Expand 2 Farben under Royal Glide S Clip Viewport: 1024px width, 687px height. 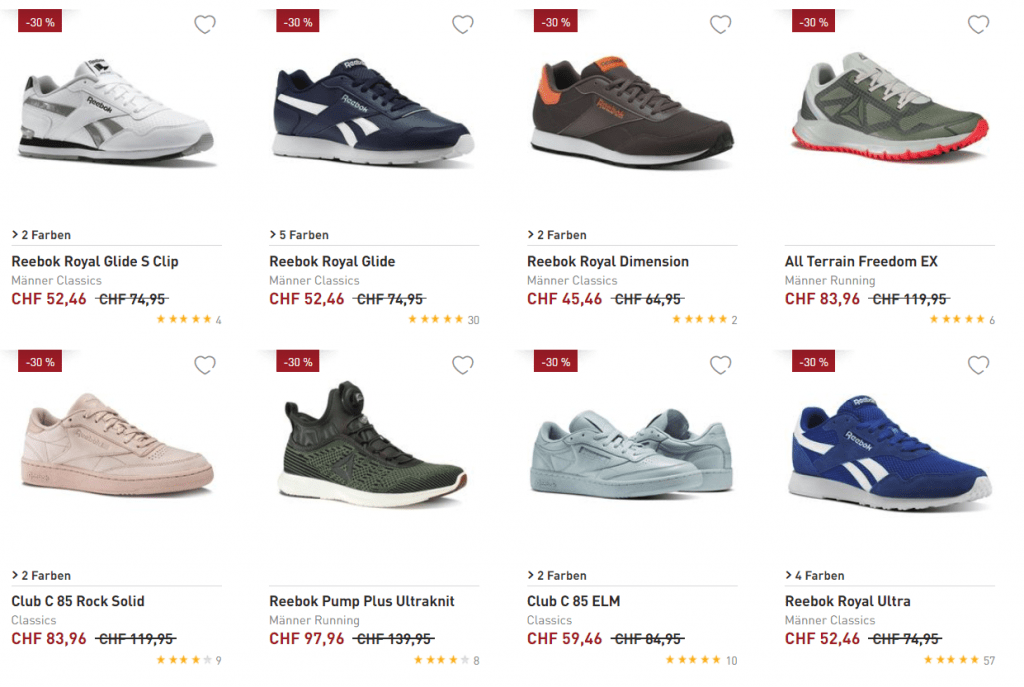[x=41, y=235]
